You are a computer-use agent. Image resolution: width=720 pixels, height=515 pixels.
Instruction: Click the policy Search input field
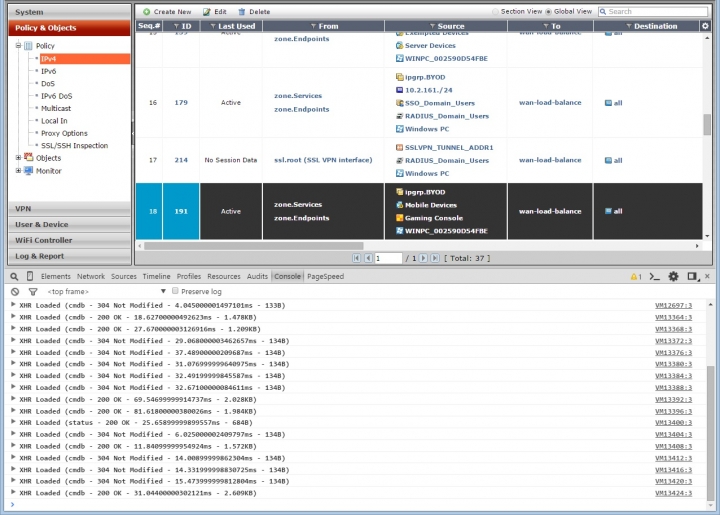point(653,11)
